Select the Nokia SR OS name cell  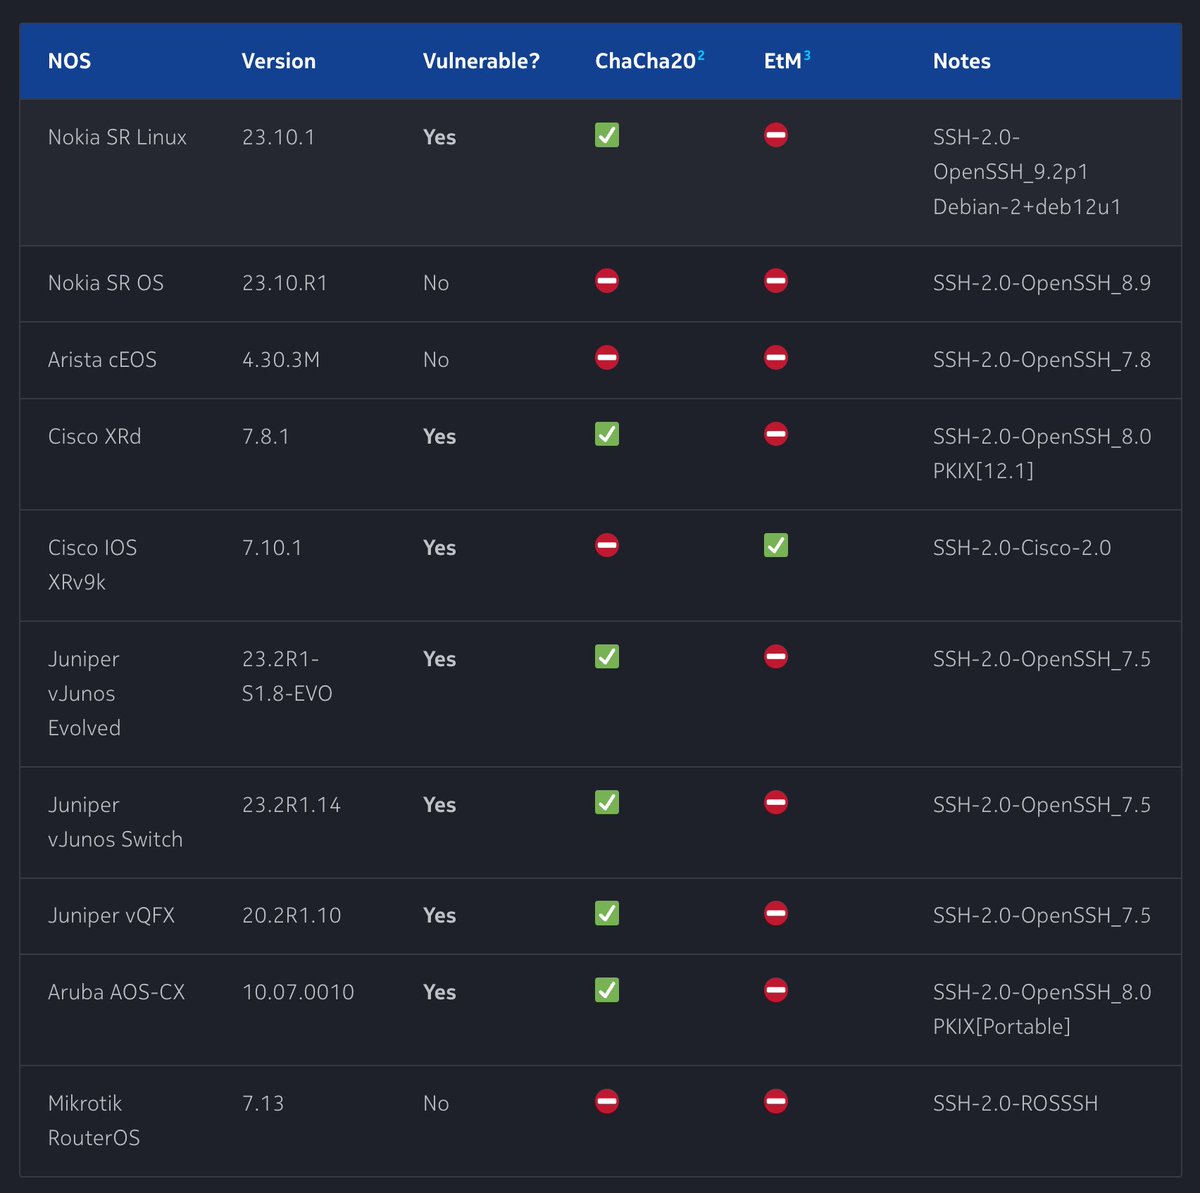pyautogui.click(x=105, y=283)
